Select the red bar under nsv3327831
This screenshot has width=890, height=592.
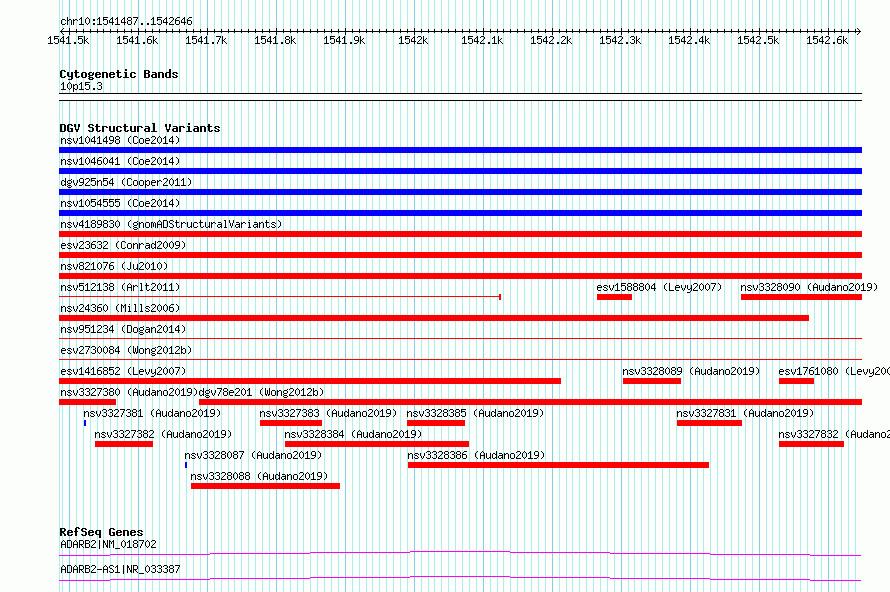coord(709,423)
